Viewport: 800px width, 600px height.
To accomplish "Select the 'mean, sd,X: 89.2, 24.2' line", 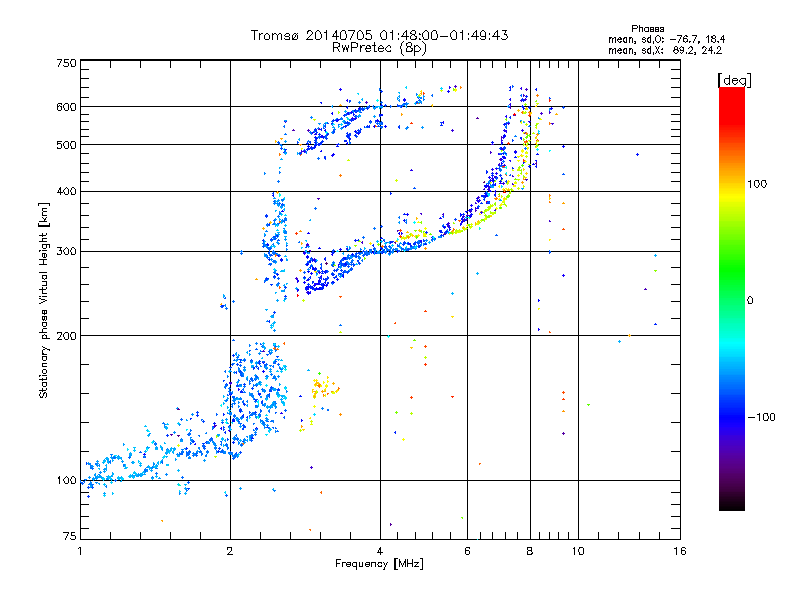I will tap(665, 50).
